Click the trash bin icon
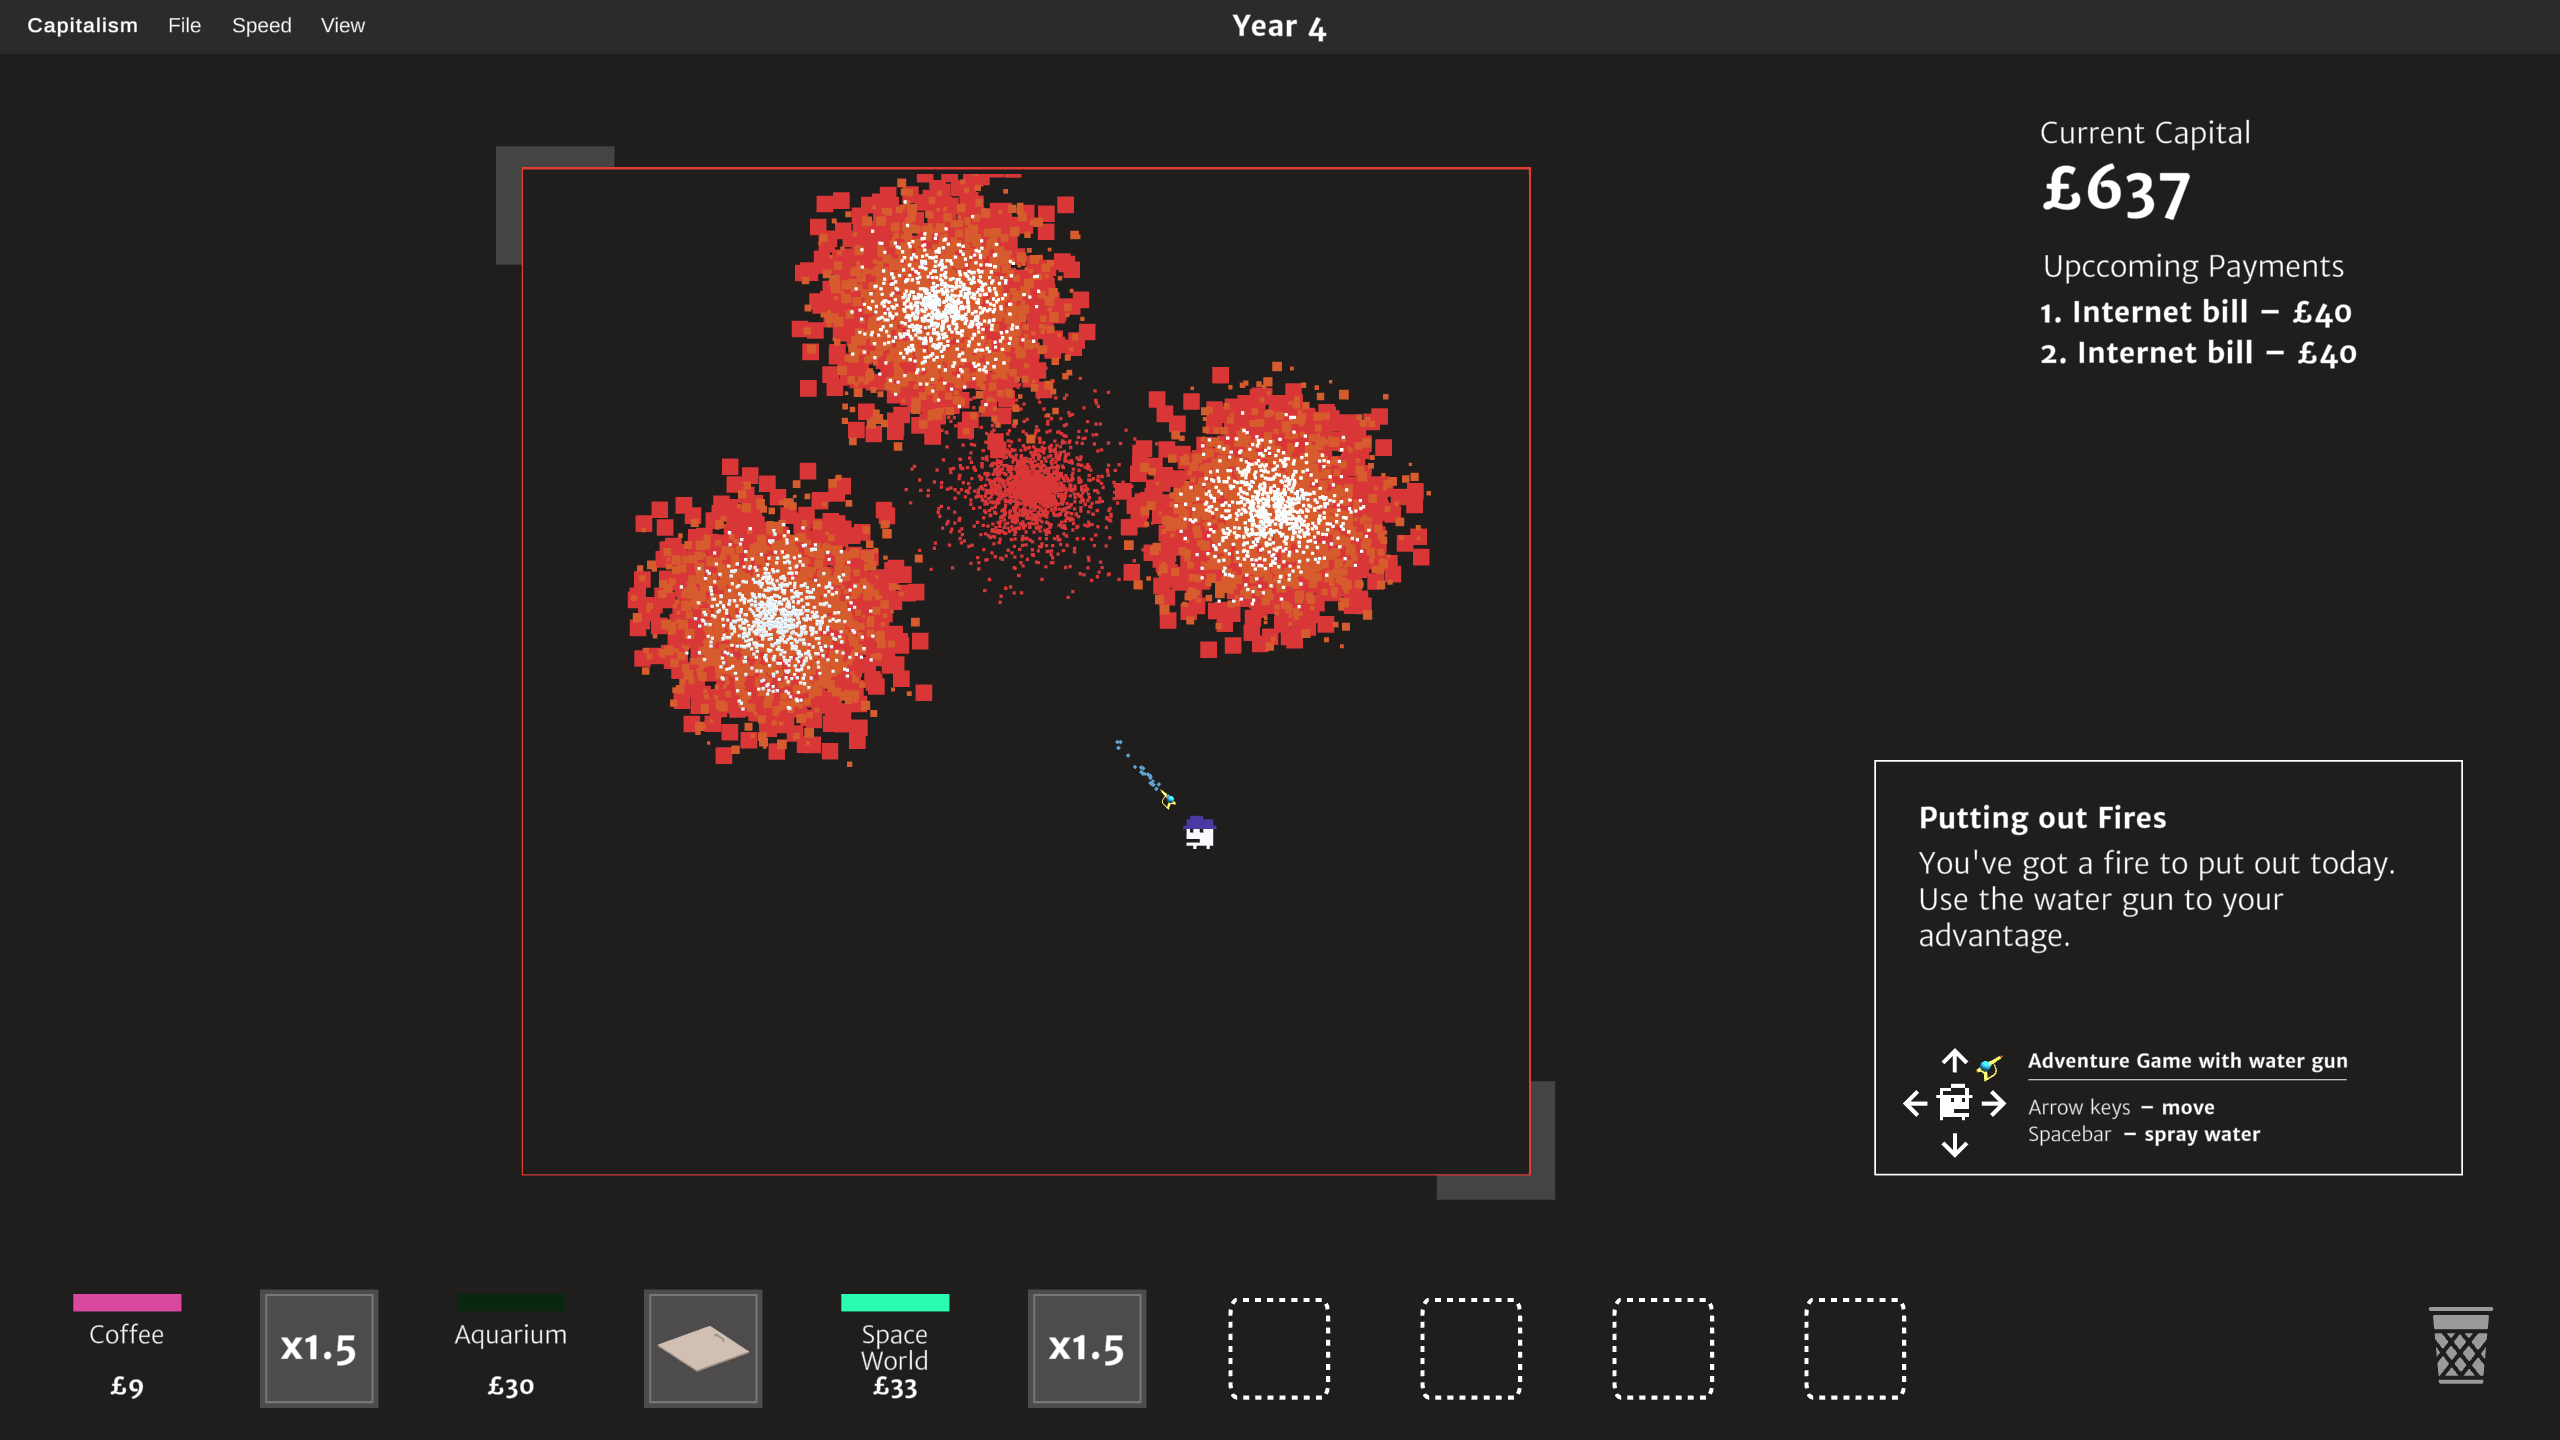The image size is (2560, 1440). point(2460,1346)
